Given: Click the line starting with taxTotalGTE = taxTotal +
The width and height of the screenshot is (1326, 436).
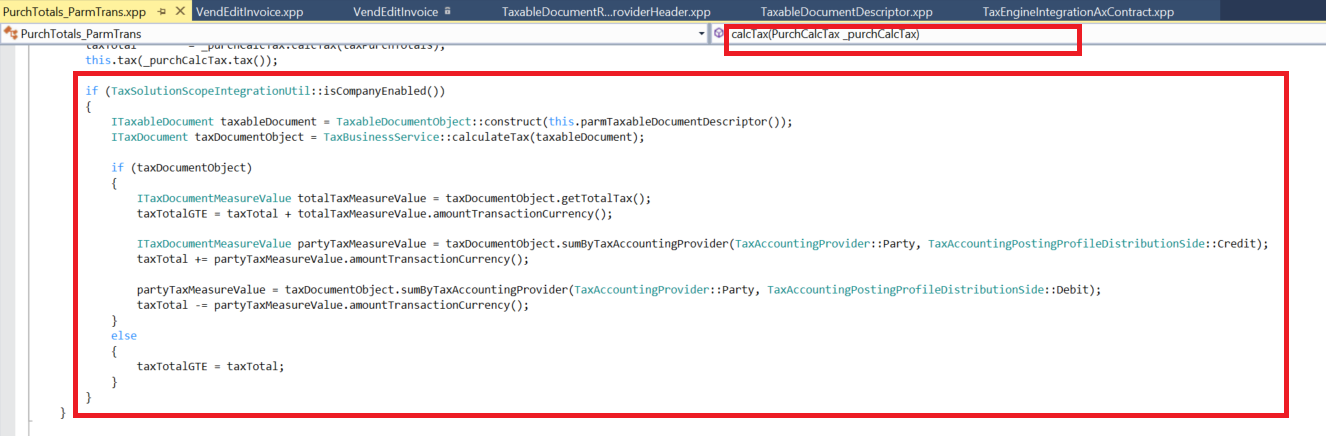Looking at the screenshot, I should click(x=374, y=213).
